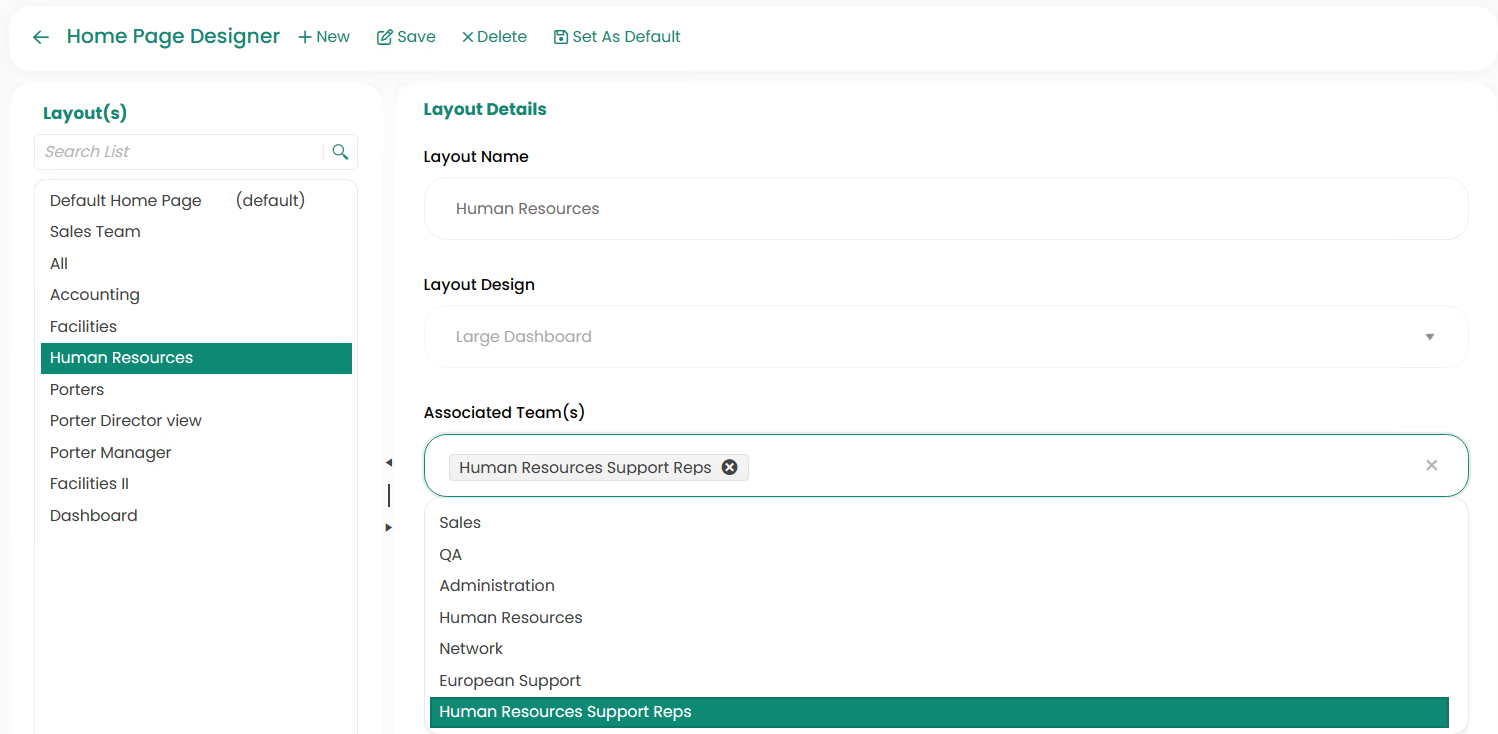This screenshot has height=734, width=1498.
Task: Edit the Layout Name text field
Action: pyautogui.click(x=945, y=209)
